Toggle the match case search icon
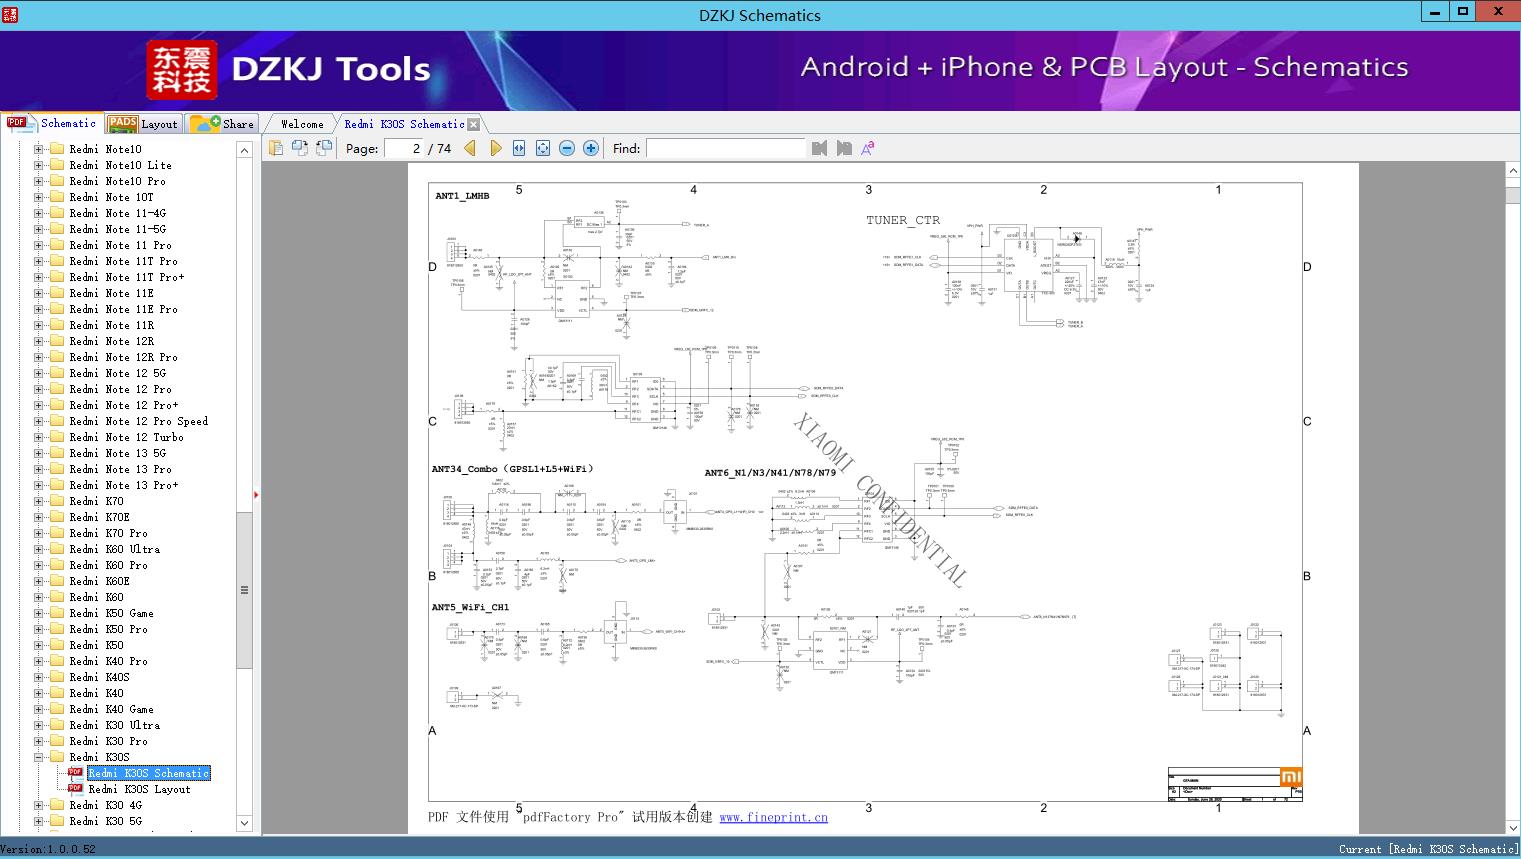Image resolution: width=1521 pixels, height=859 pixels. [868, 148]
